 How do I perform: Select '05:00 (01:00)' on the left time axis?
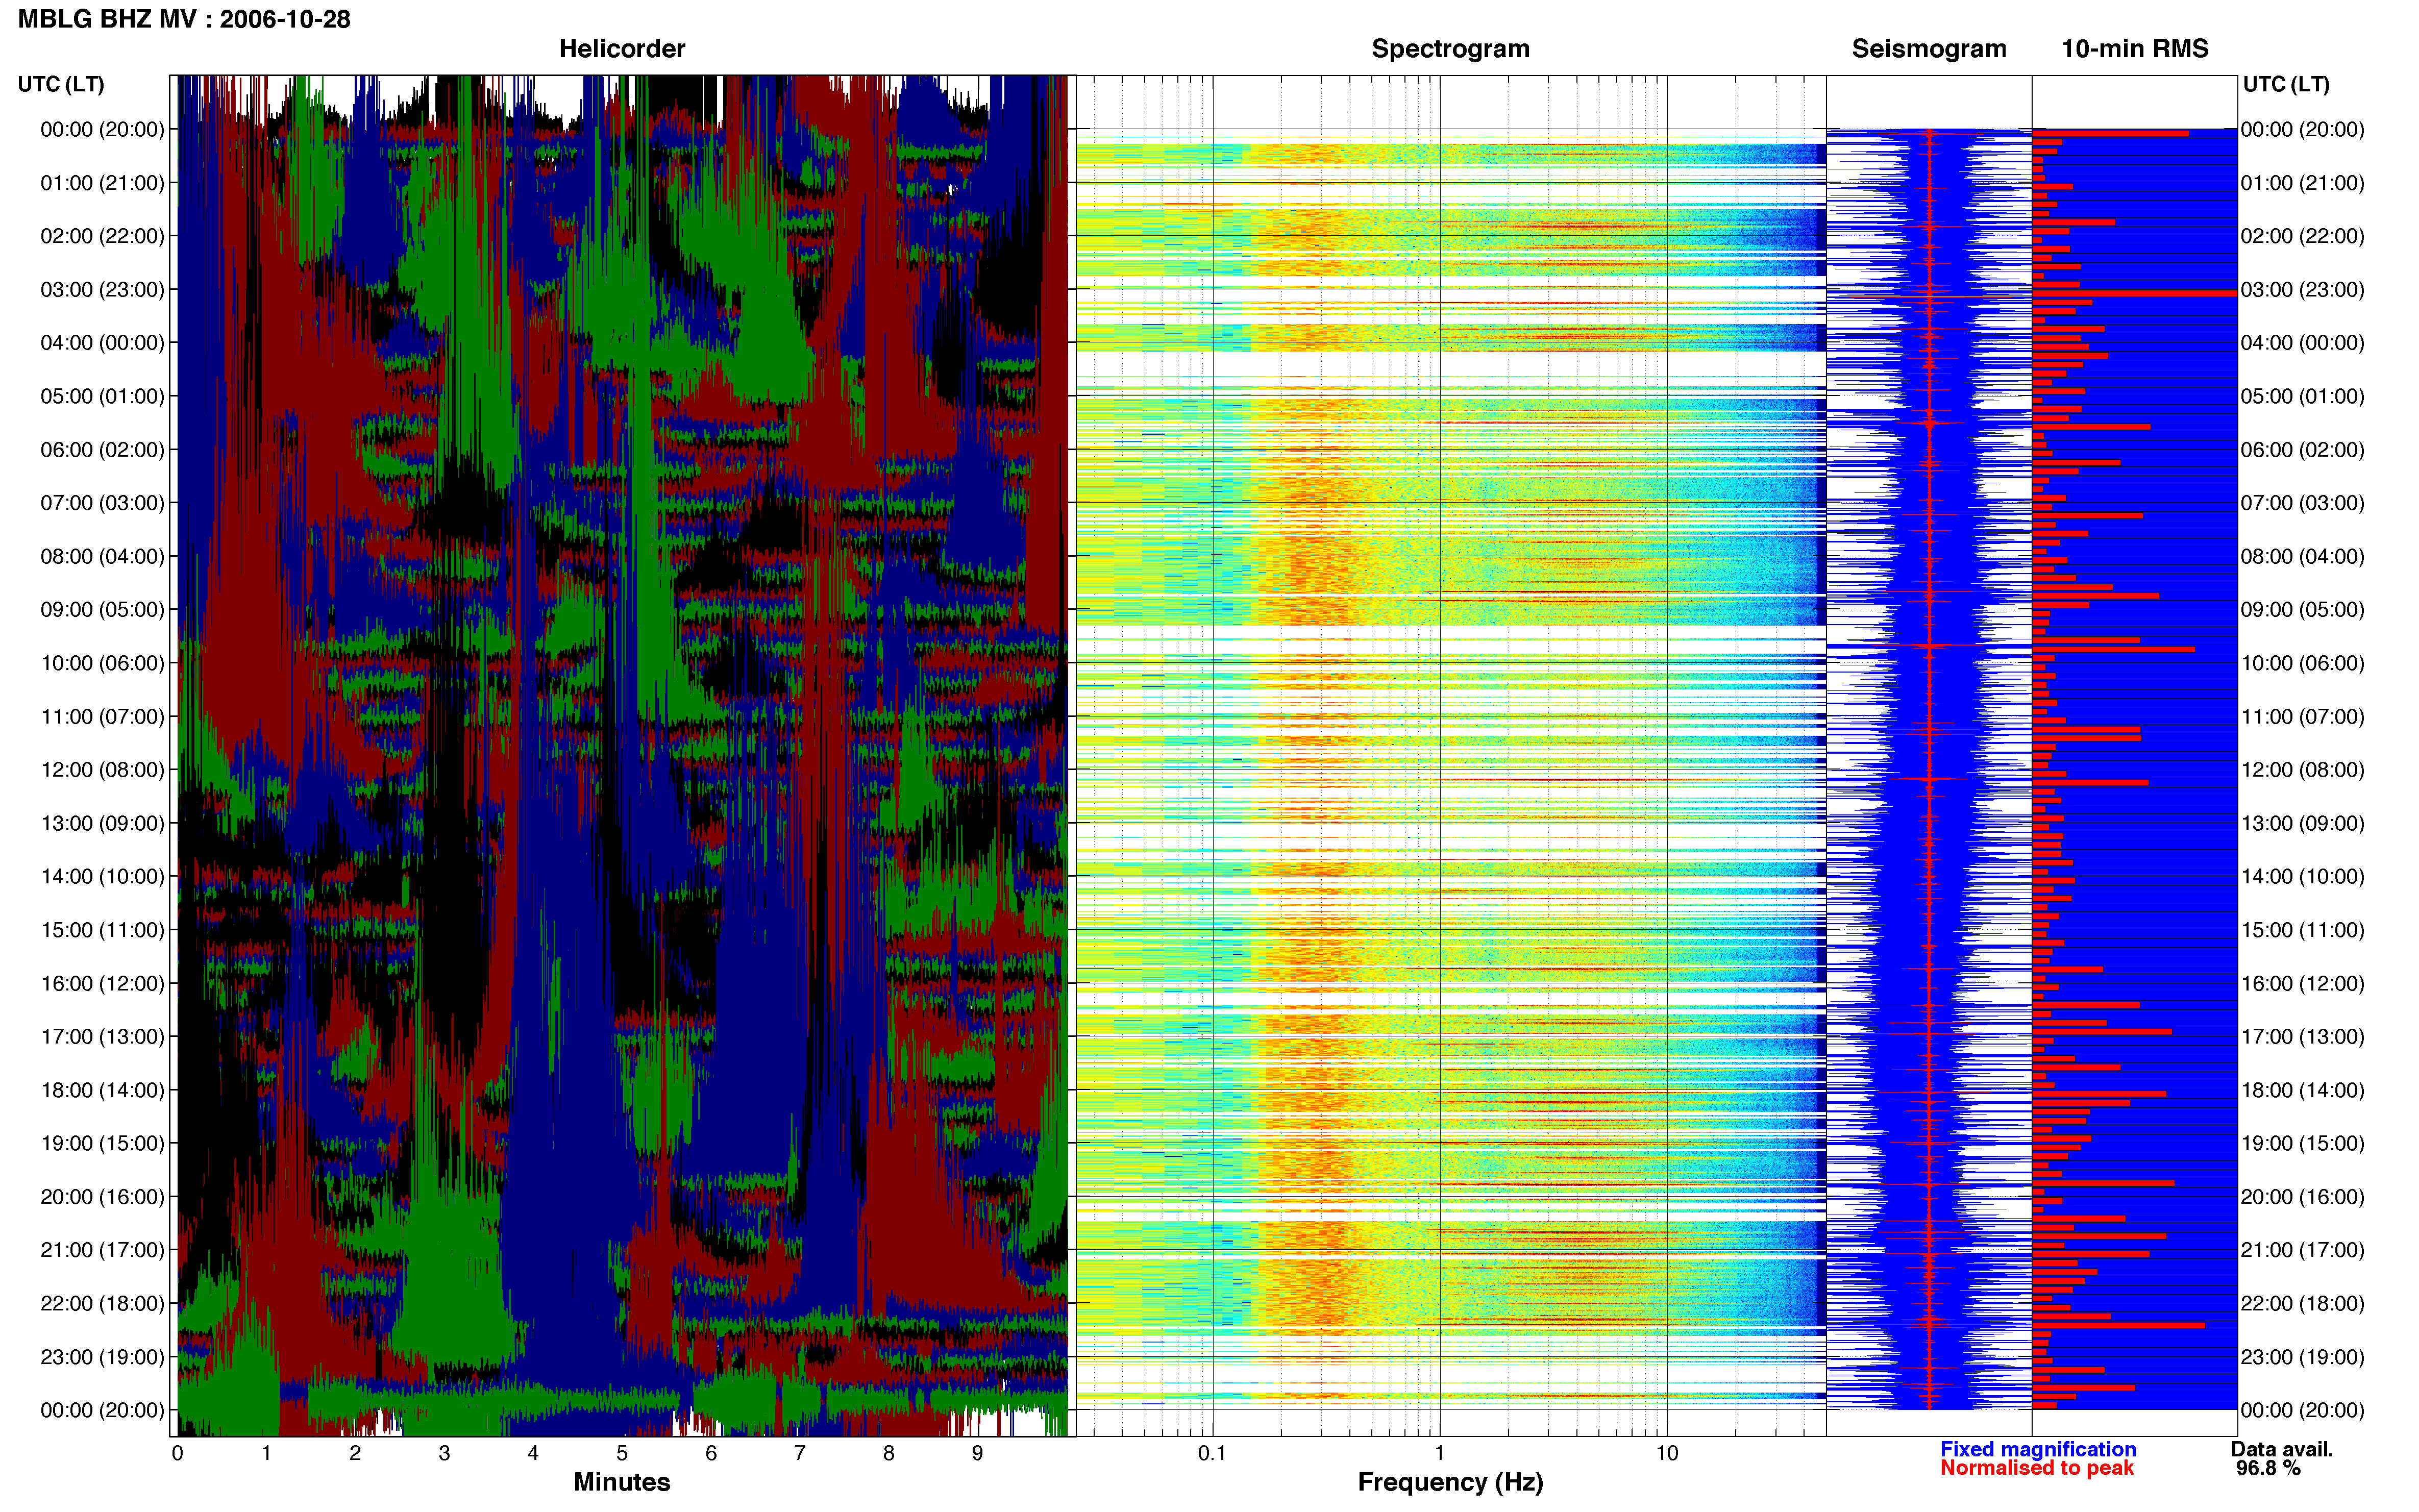(102, 396)
